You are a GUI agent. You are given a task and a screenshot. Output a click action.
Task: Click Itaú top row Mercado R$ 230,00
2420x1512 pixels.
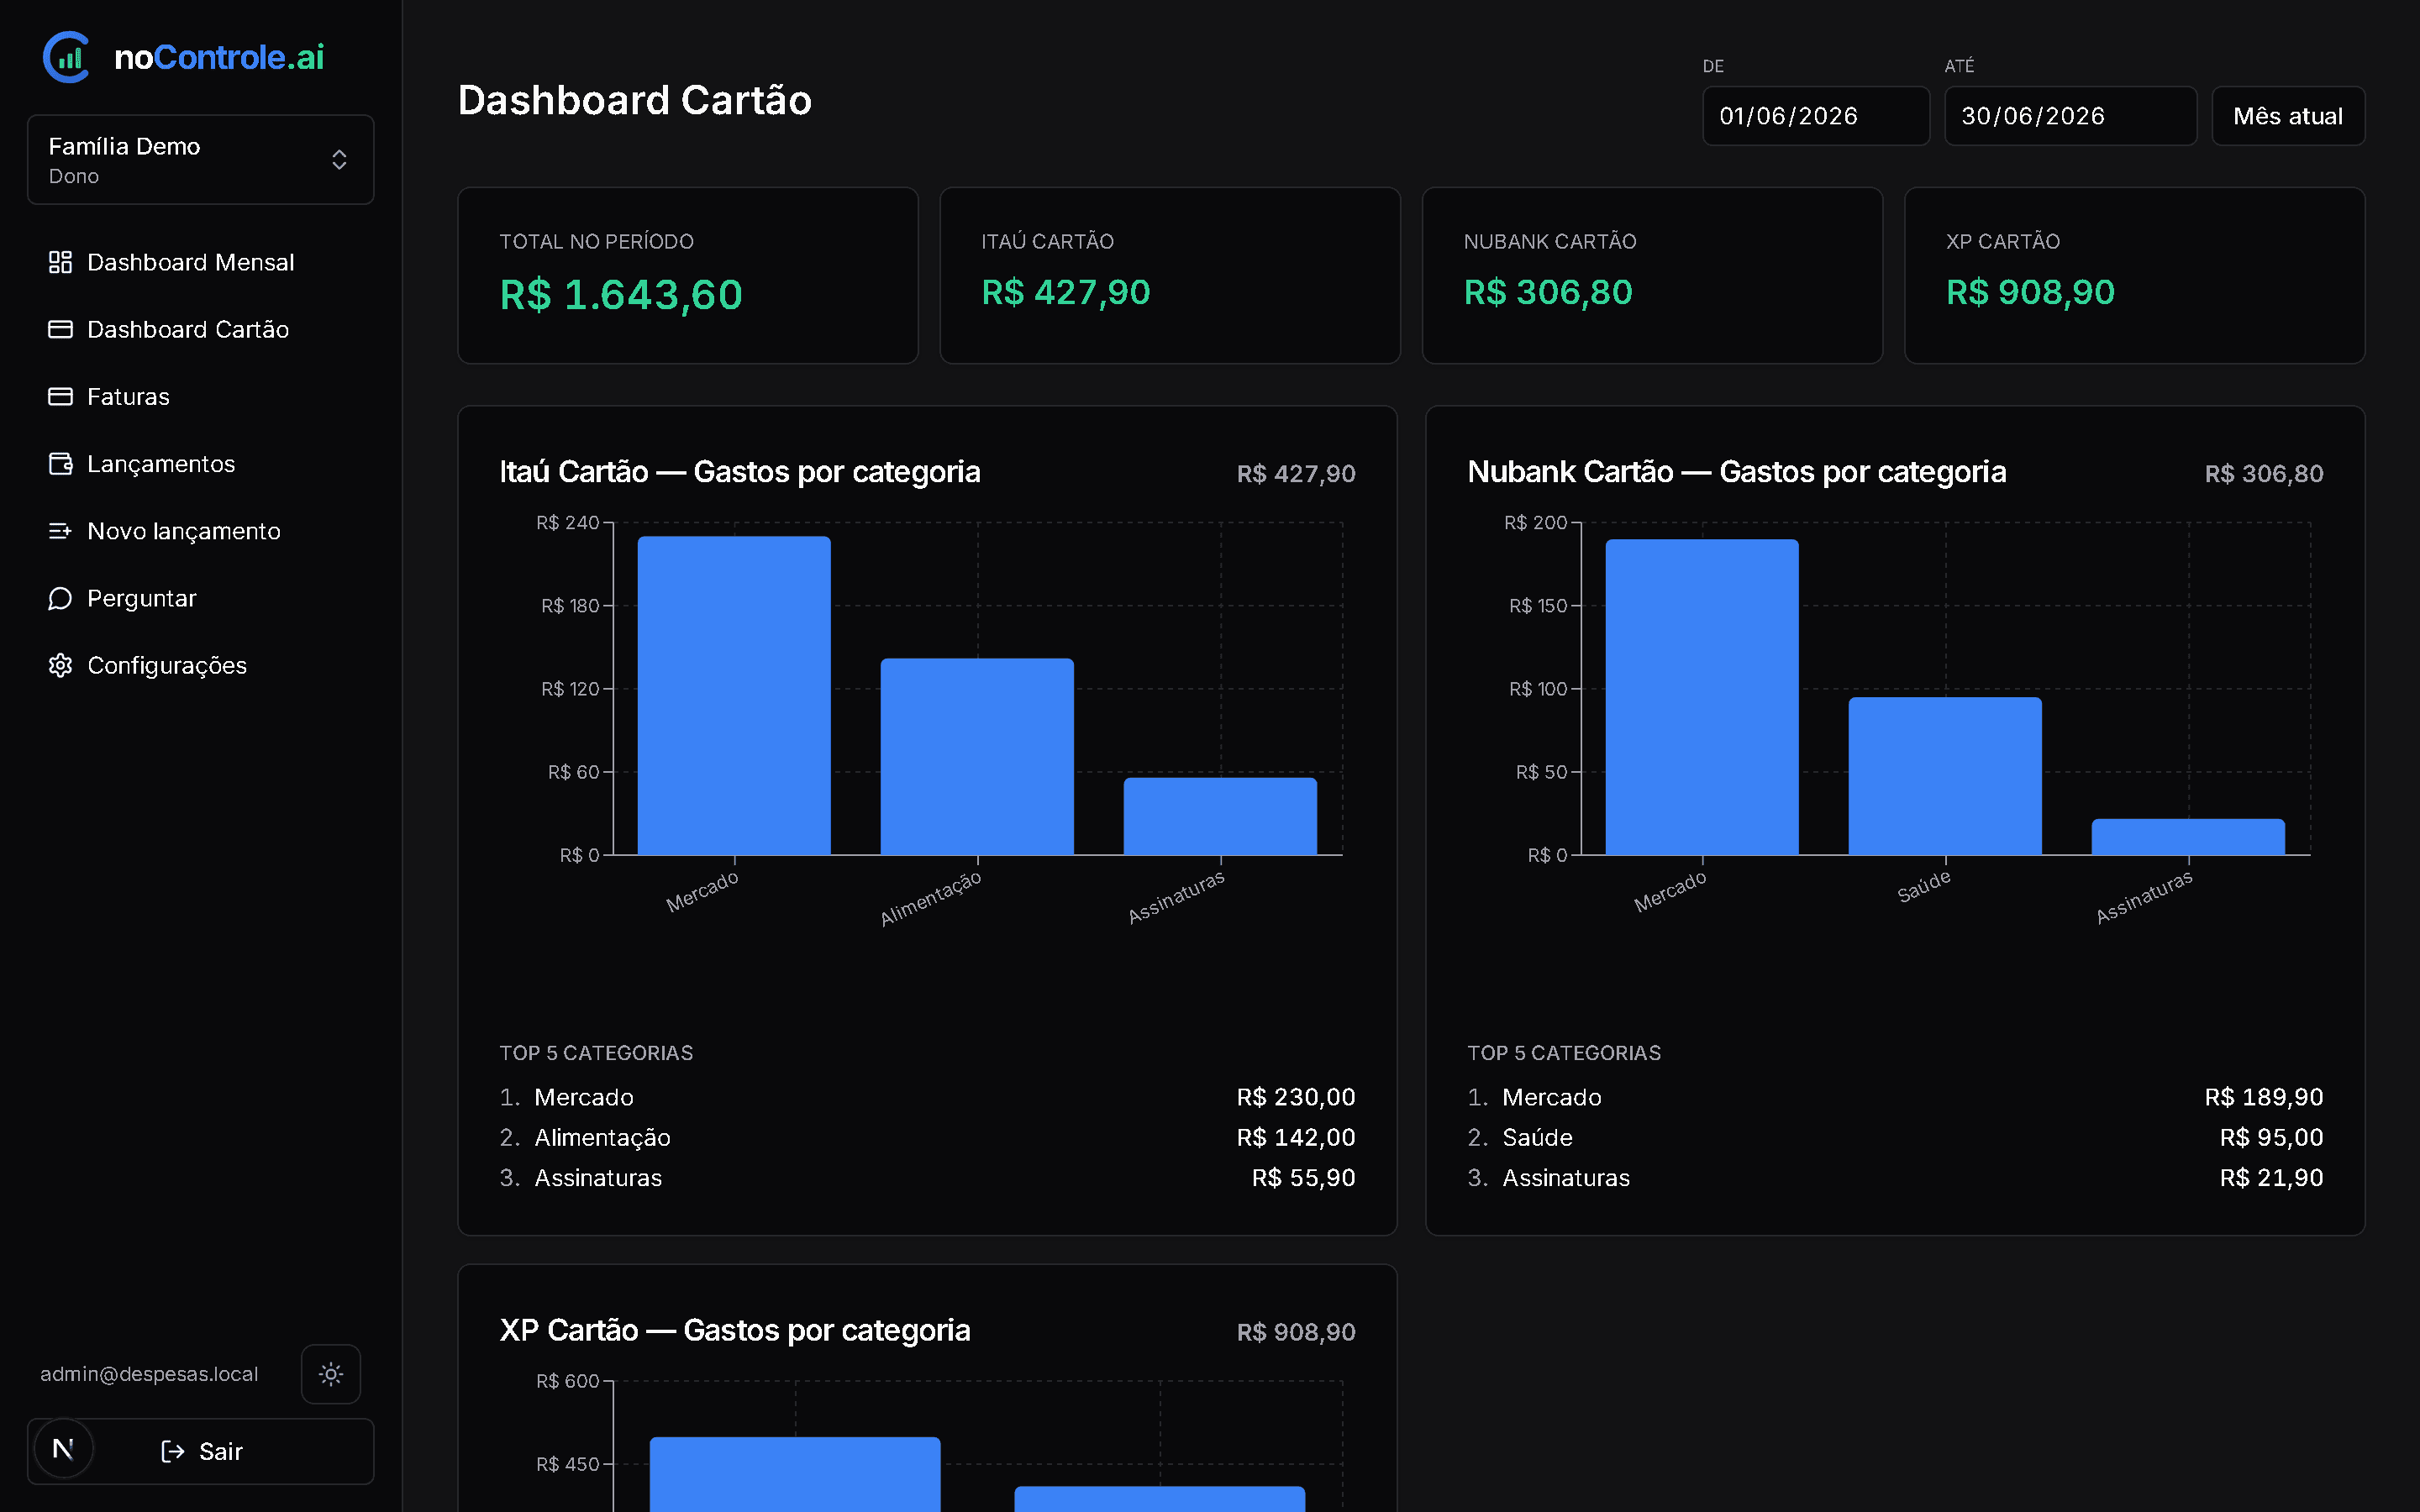pyautogui.click(x=927, y=1097)
